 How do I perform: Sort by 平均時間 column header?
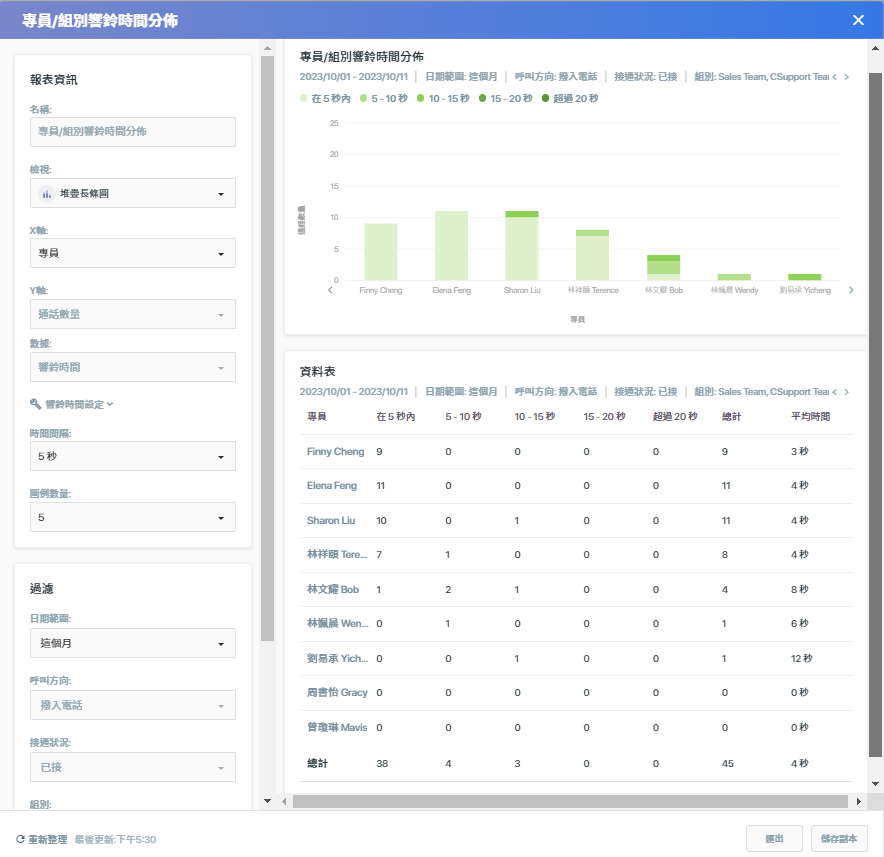(810, 417)
